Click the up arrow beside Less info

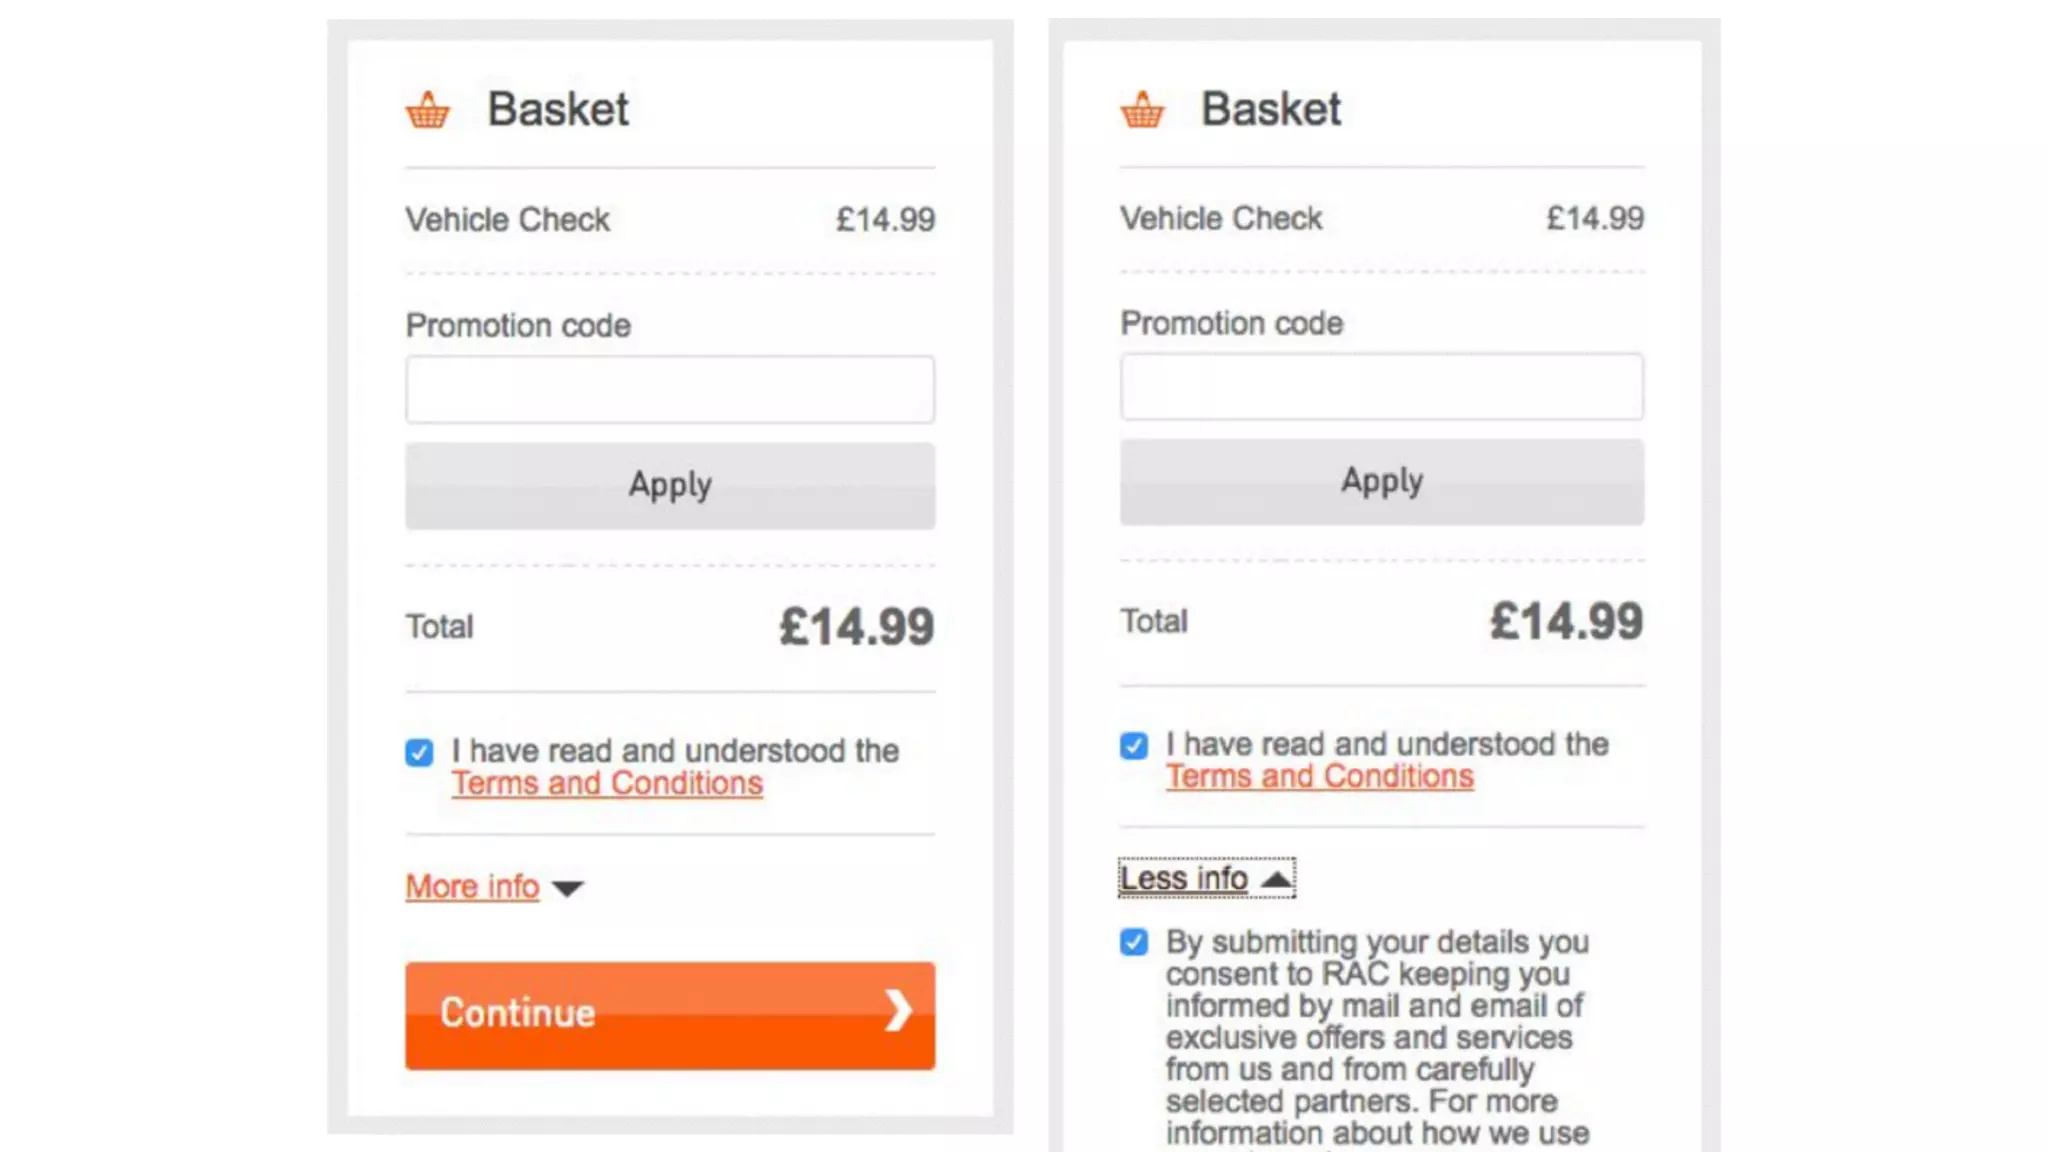[x=1276, y=880]
